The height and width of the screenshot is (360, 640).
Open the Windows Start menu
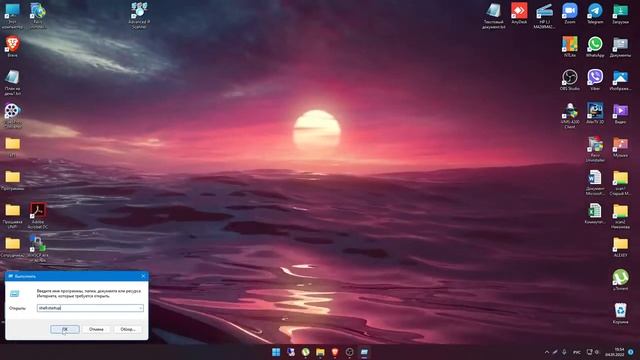[x=276, y=352]
